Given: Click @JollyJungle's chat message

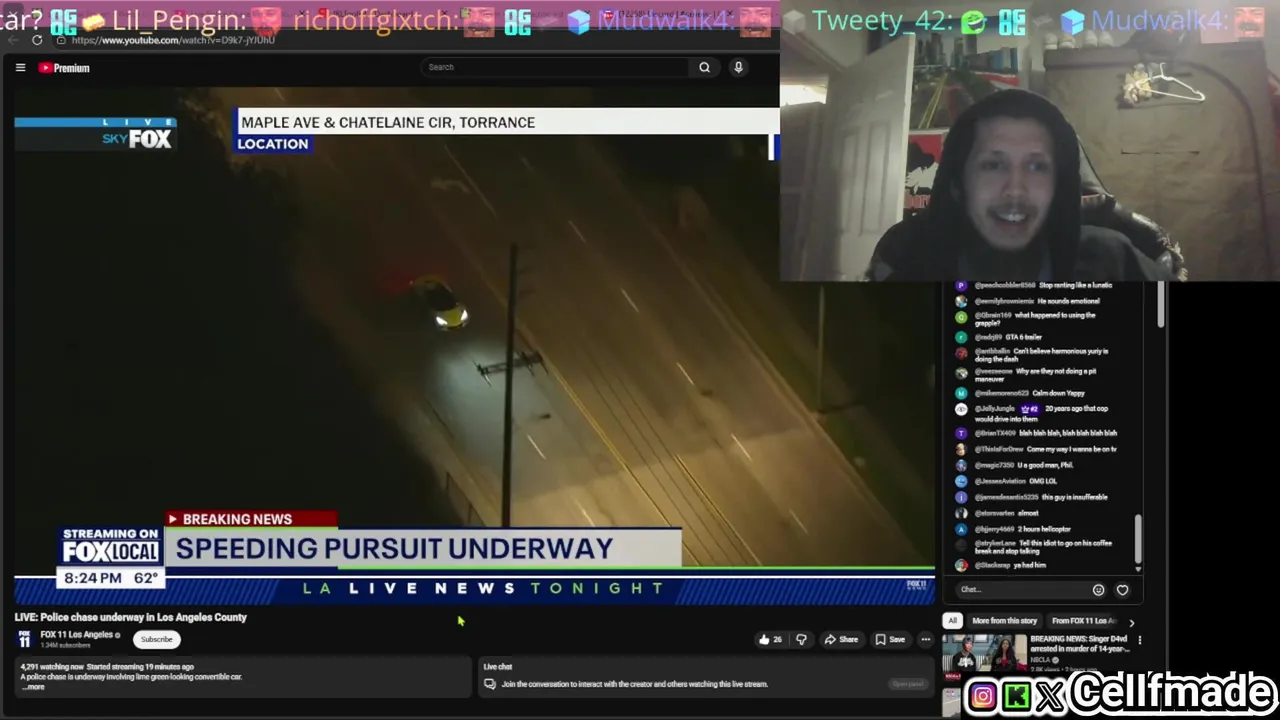Looking at the screenshot, I should (x=1040, y=413).
